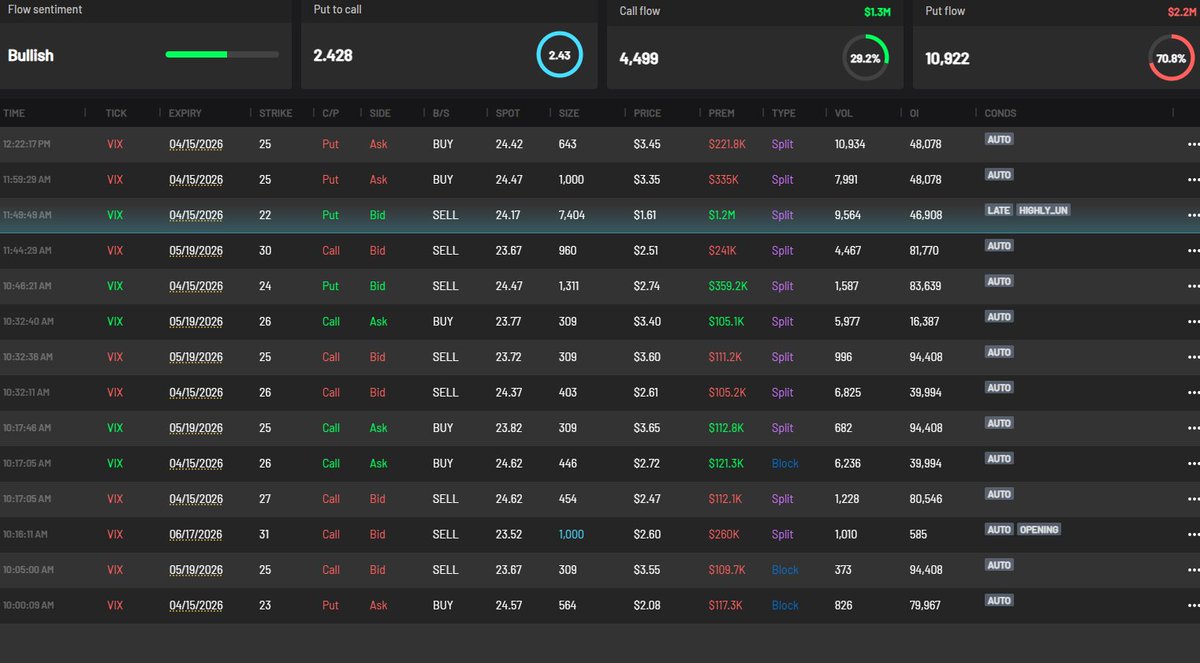Click the OPENING condition tag
This screenshot has height=663, width=1200.
point(1039,529)
